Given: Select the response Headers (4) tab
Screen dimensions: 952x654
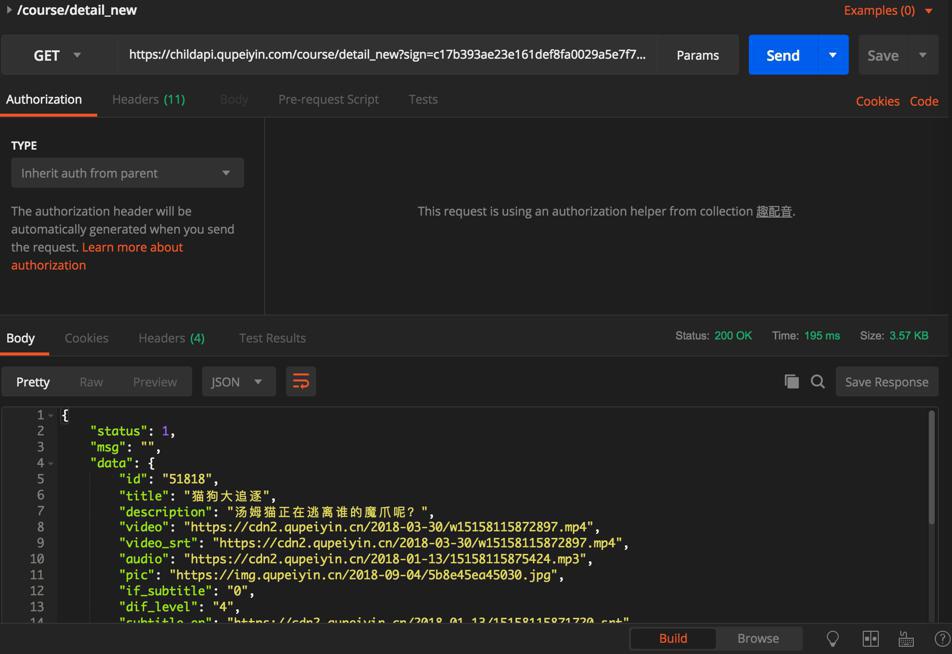Looking at the screenshot, I should pyautogui.click(x=171, y=338).
